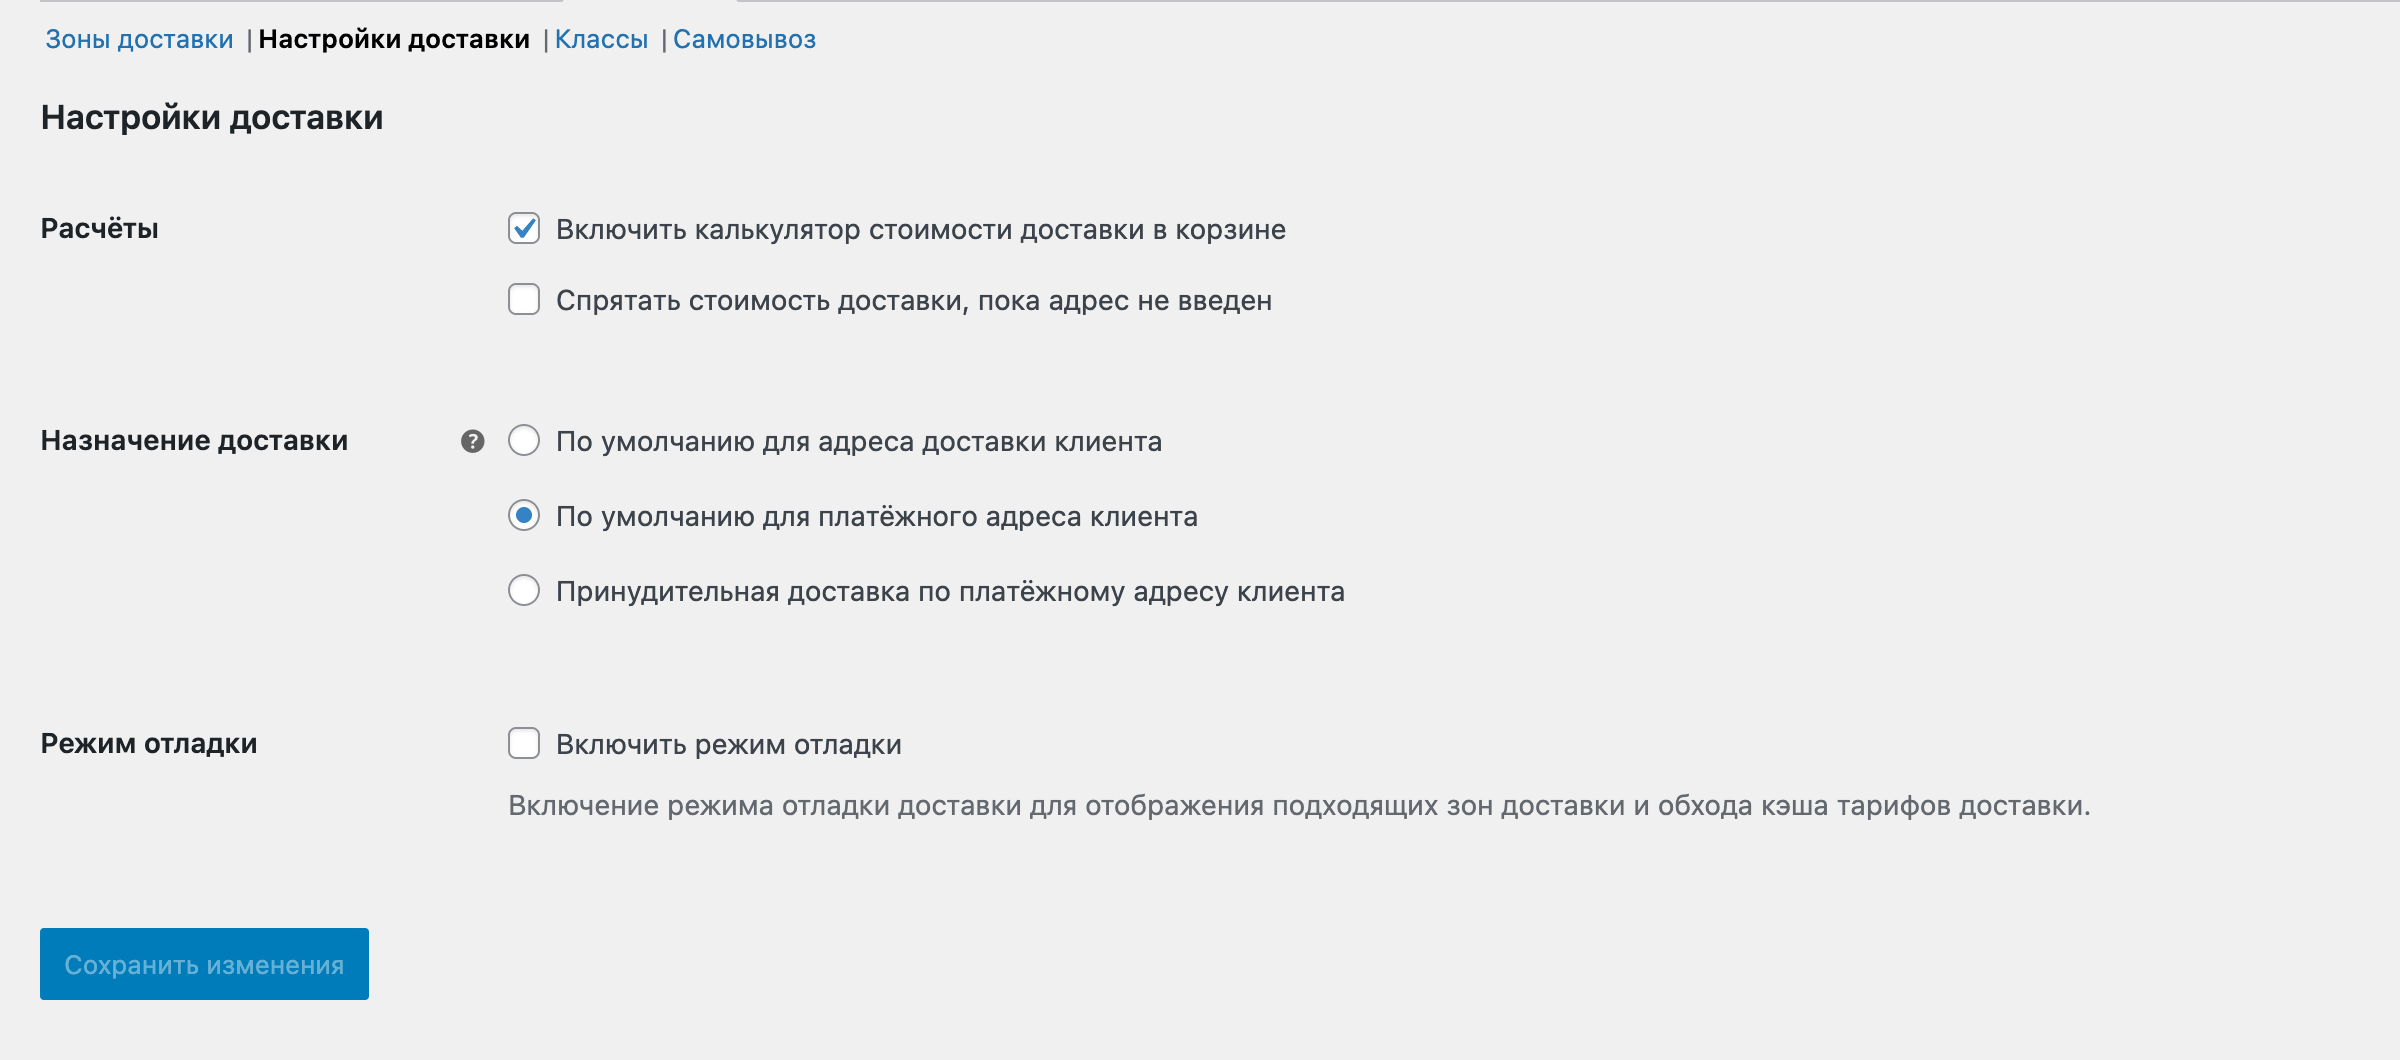Select the default to customer shipping address radio
Image resolution: width=2400 pixels, height=1060 pixels.
point(524,441)
